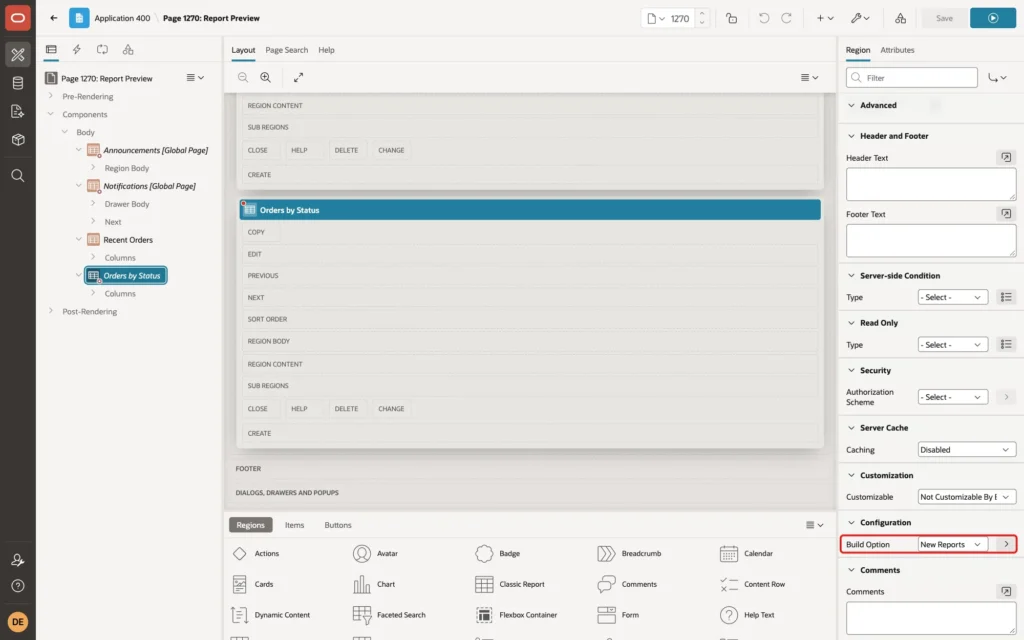Open the Footer Text code editor icon
The image size is (1024, 640).
[1006, 214]
